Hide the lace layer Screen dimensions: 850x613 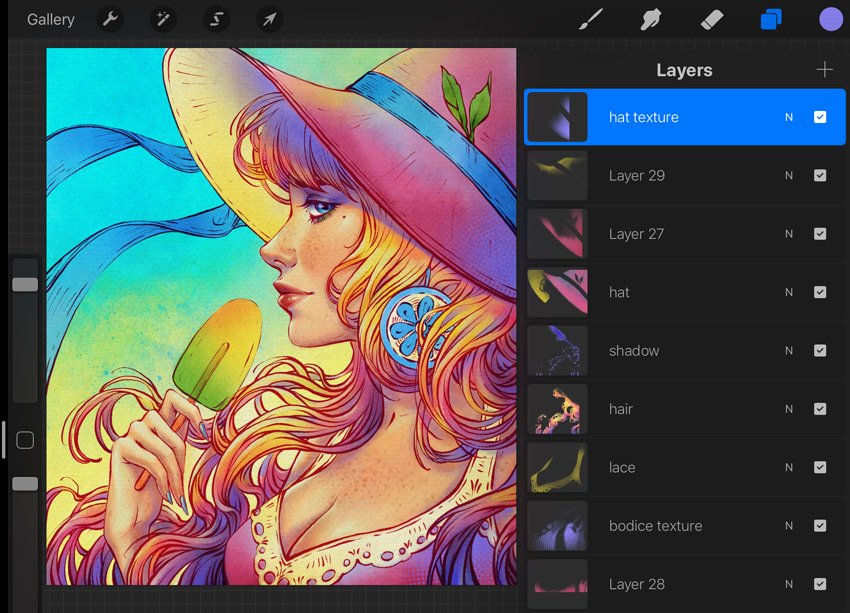click(820, 467)
